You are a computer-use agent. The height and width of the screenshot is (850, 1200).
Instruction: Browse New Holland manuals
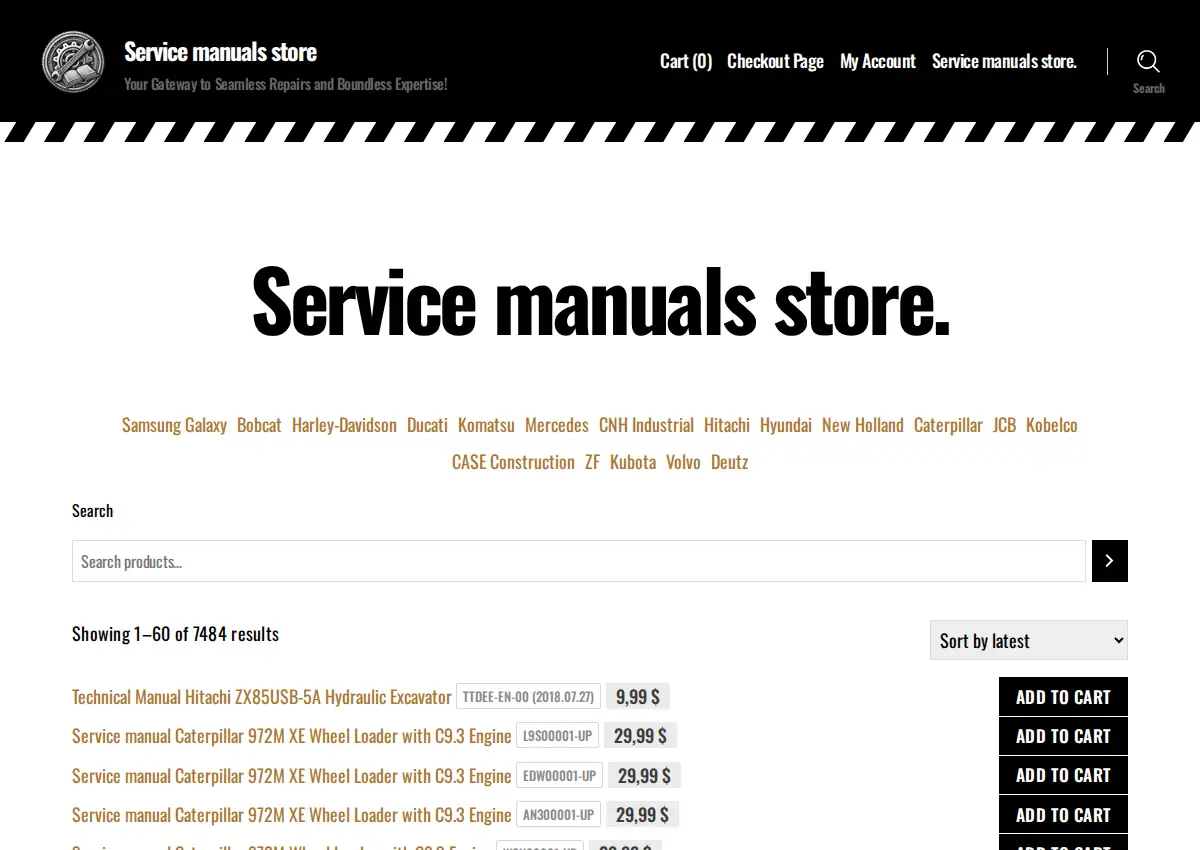[863, 425]
